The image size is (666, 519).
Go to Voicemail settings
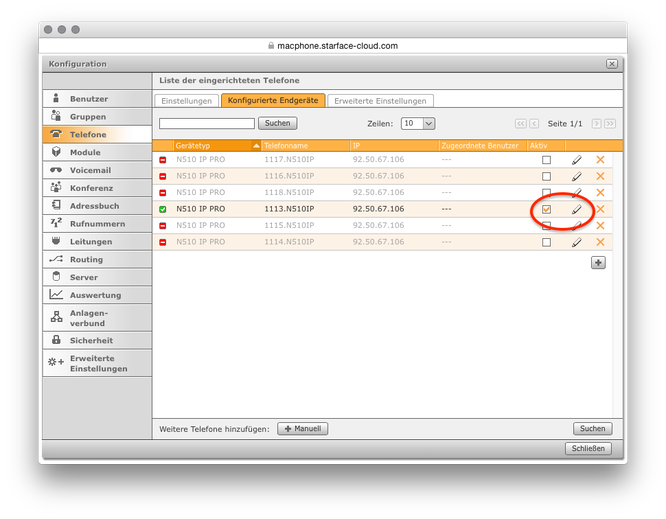[x=97, y=170]
